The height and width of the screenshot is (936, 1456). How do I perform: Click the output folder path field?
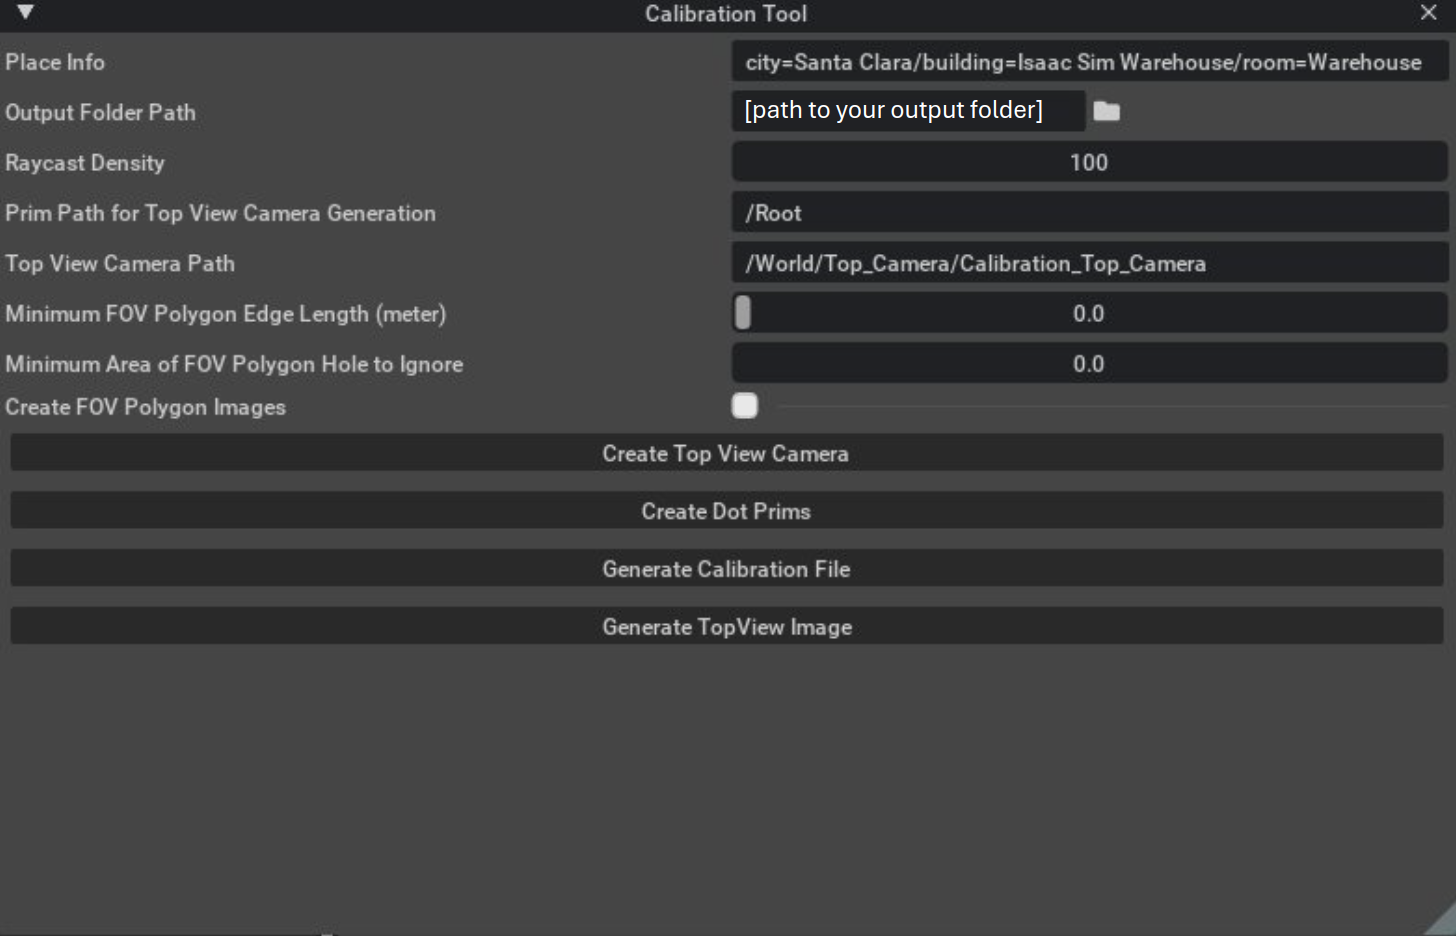click(x=908, y=110)
